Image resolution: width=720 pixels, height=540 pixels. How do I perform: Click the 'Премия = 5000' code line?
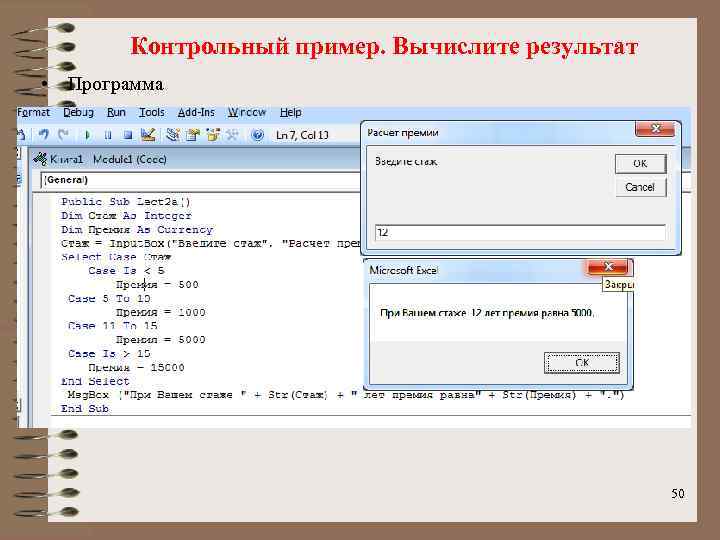pyautogui.click(x=161, y=340)
